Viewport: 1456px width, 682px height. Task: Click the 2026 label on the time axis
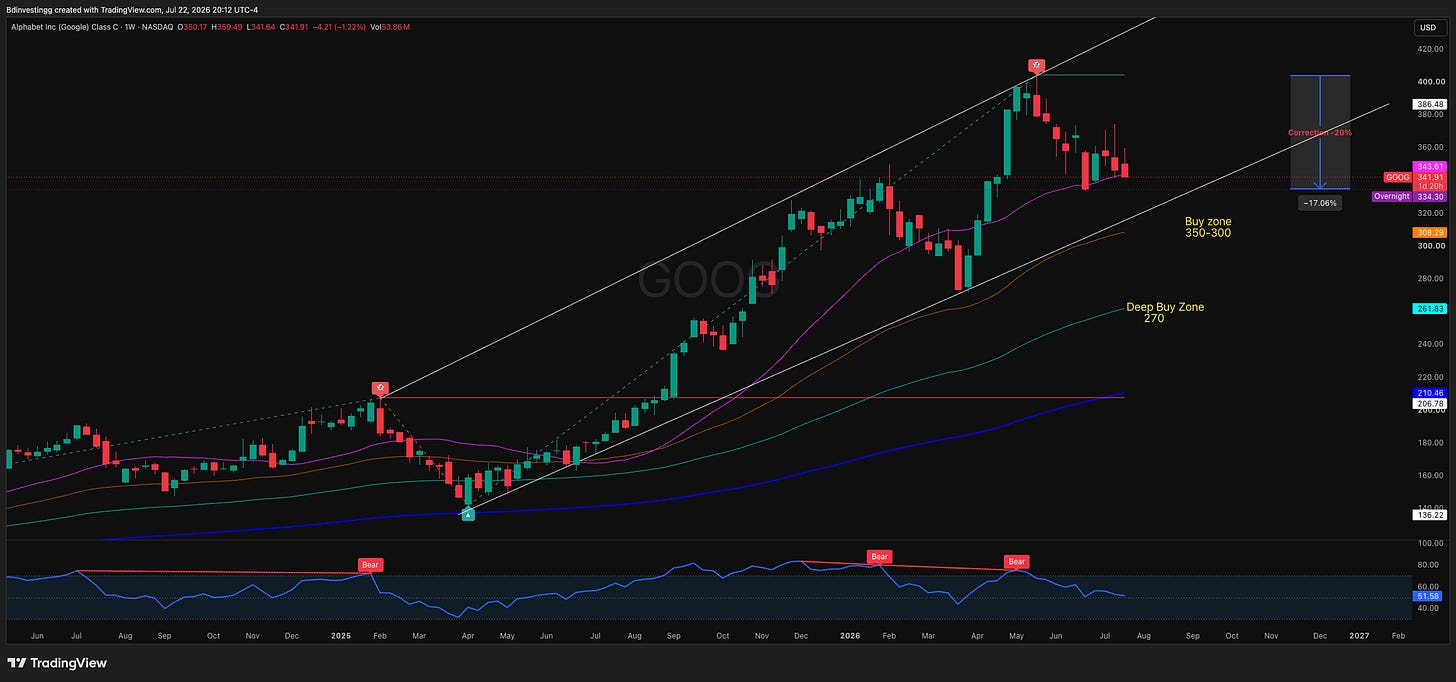[x=850, y=634]
